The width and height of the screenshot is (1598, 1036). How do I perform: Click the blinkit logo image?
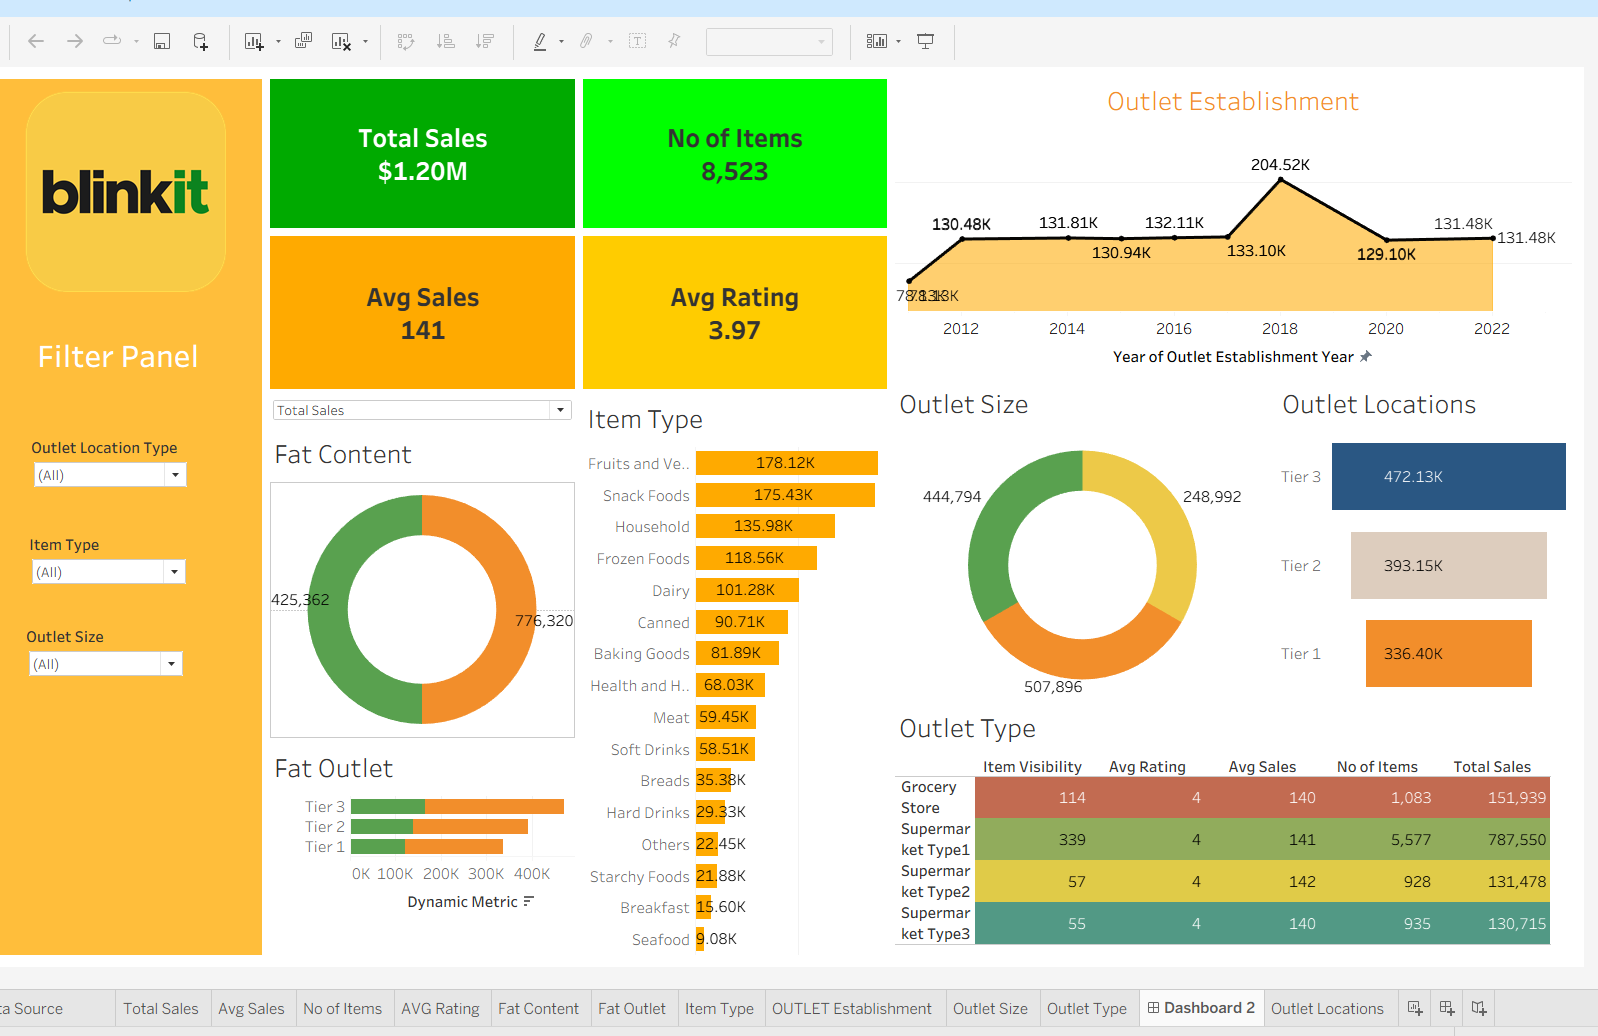click(126, 192)
